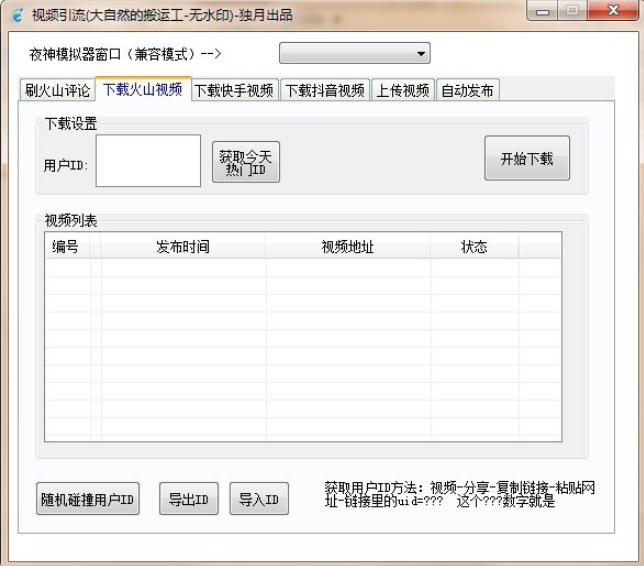
Task: Click the 编号 column header
Action: pyautogui.click(x=67, y=246)
